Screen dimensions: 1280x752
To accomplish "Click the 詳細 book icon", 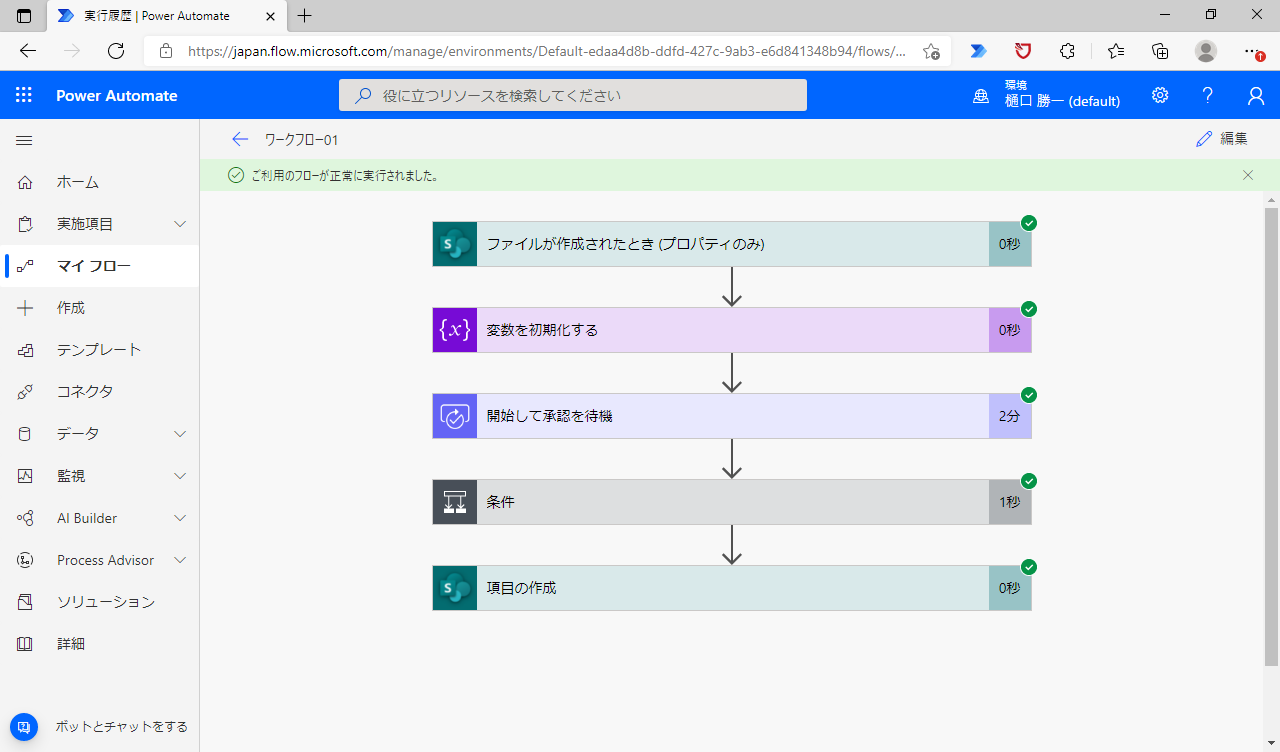I will 25,644.
